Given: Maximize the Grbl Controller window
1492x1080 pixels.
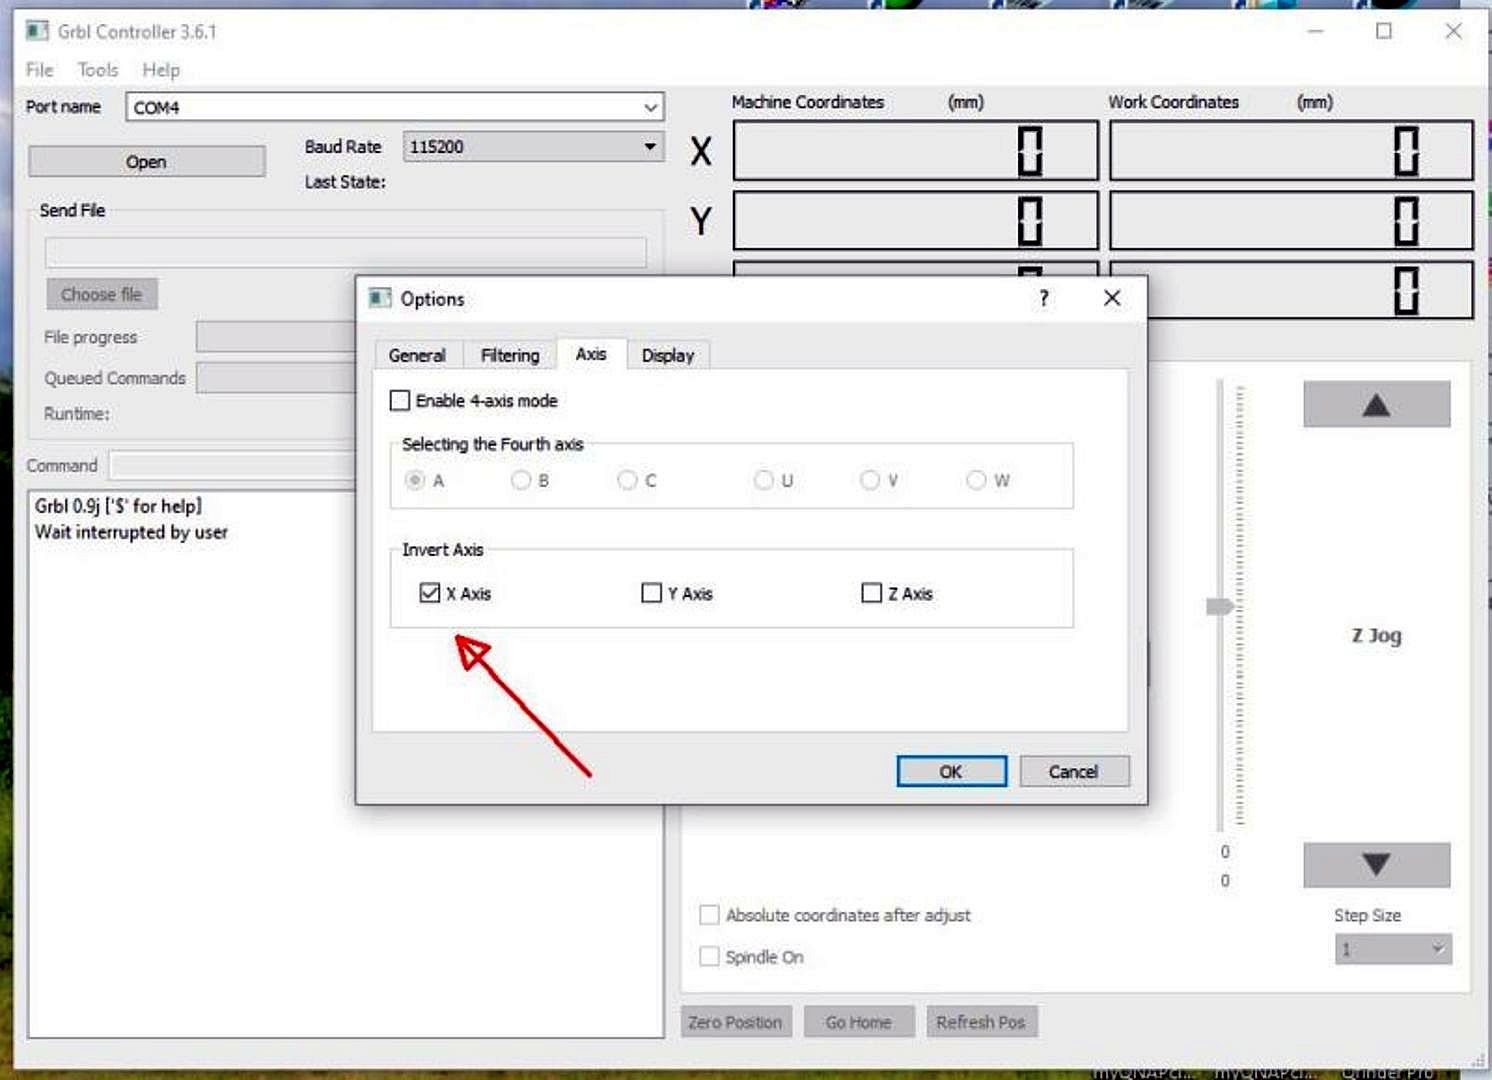Looking at the screenshot, I should pyautogui.click(x=1384, y=31).
